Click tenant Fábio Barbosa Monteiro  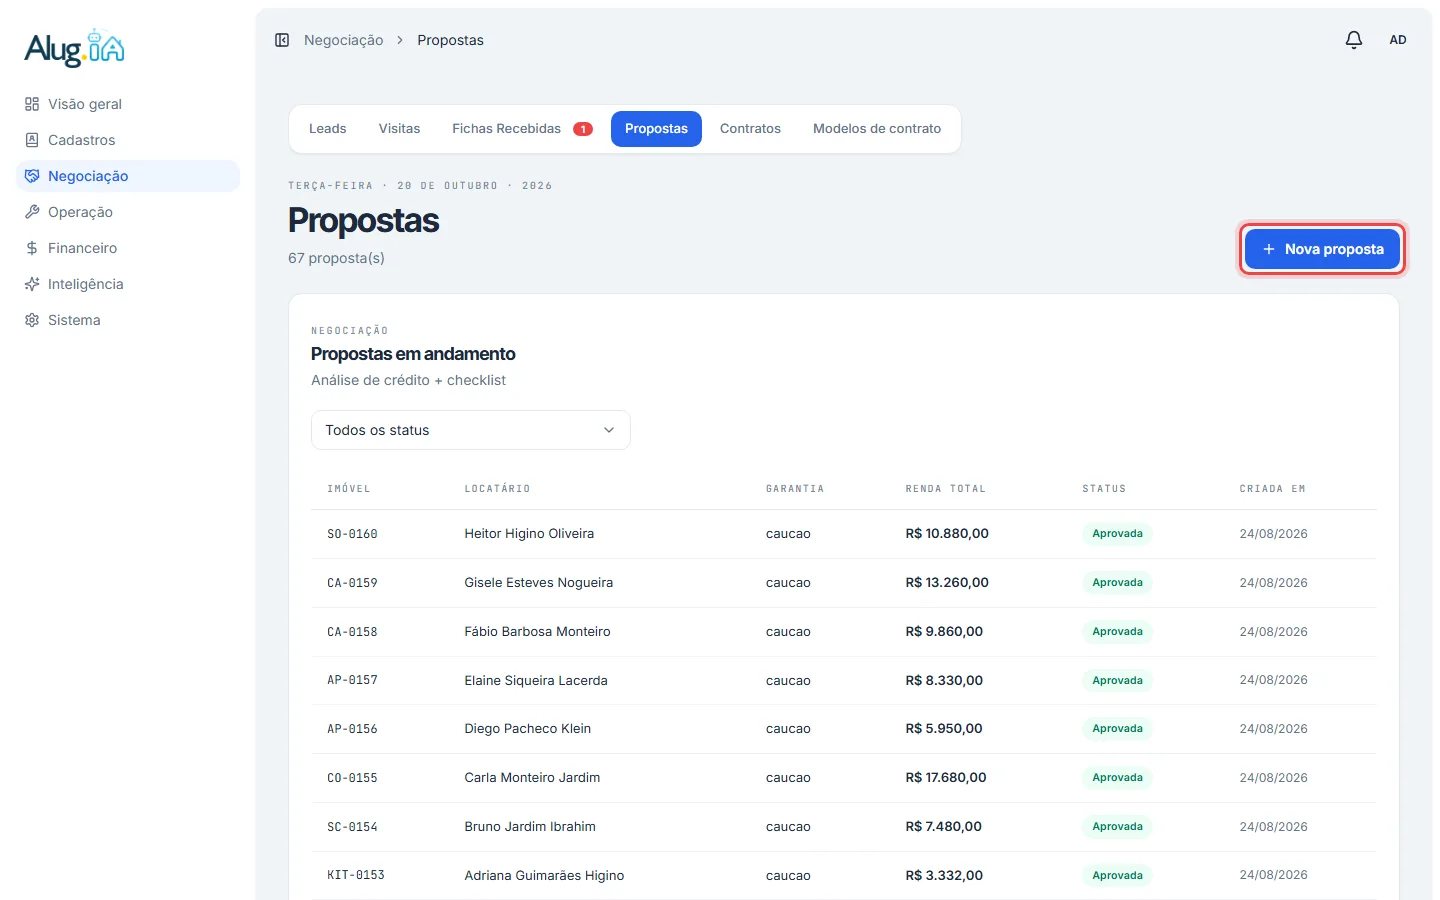(x=537, y=632)
